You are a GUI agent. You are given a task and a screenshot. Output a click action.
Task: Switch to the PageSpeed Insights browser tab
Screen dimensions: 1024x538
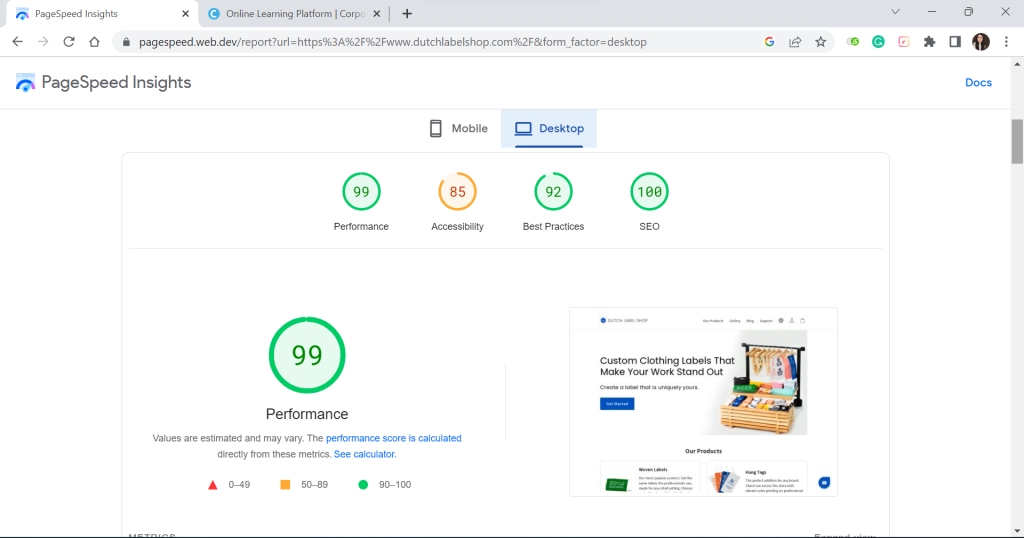pyautogui.click(x=101, y=14)
